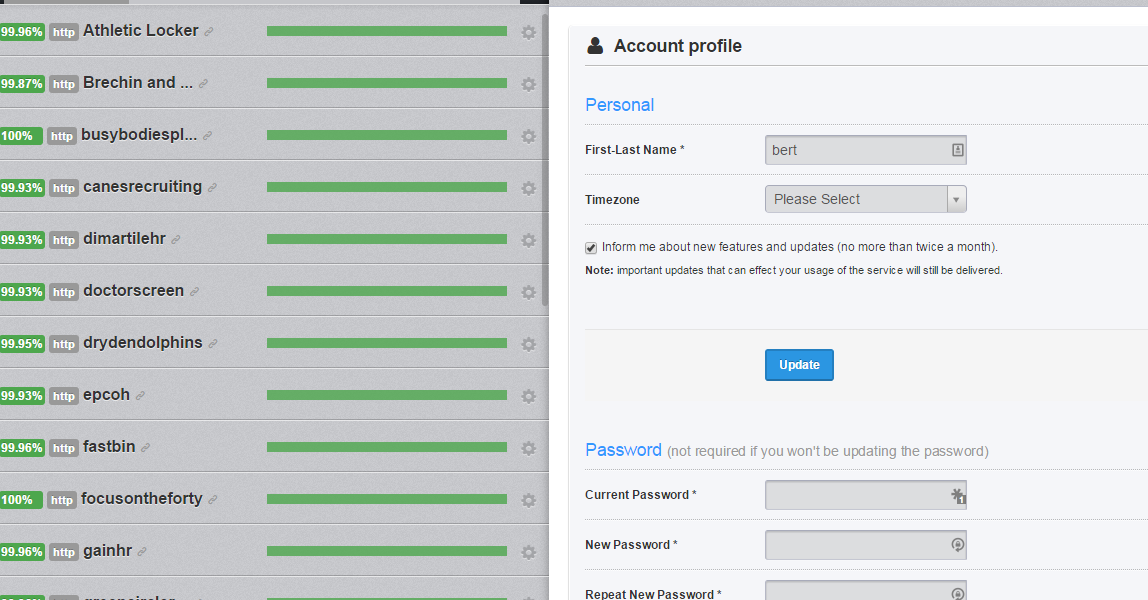1148x600 pixels.
Task: Select the busybodiespl... monitor entry
Action: pyautogui.click(x=139, y=135)
